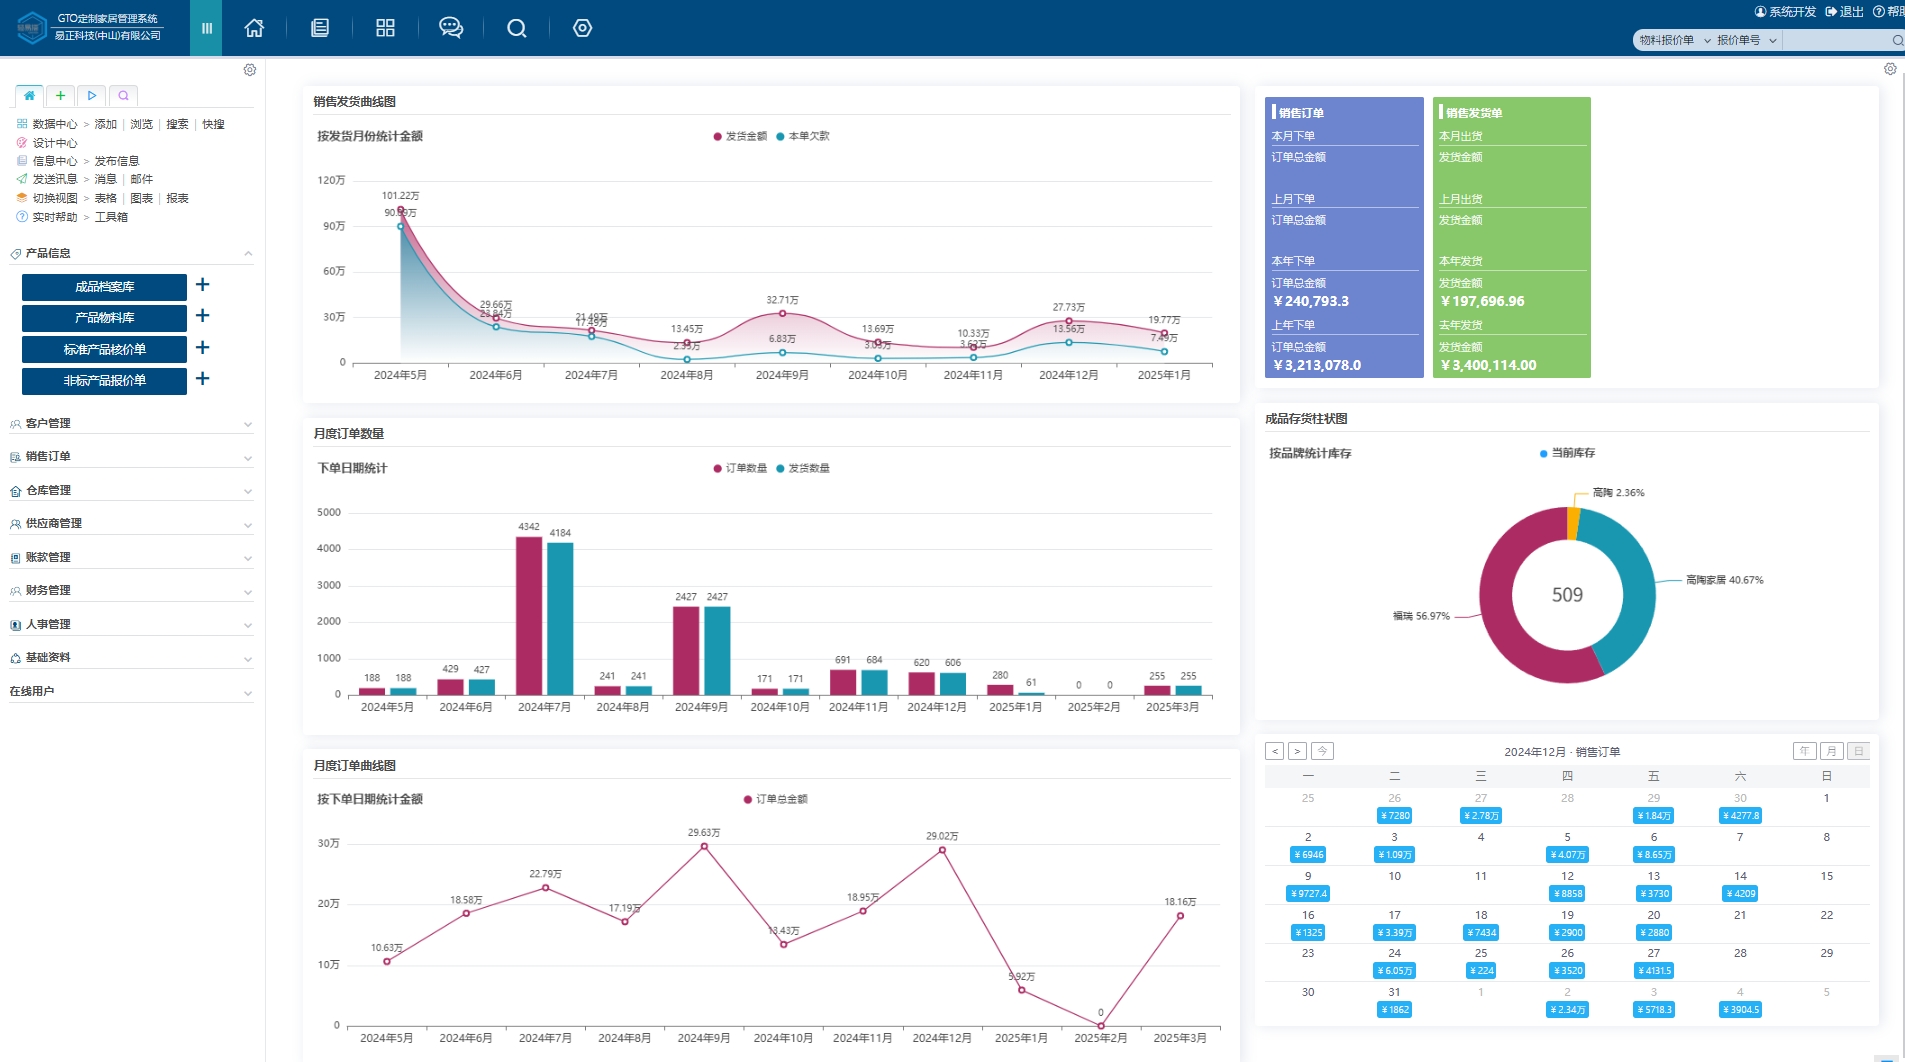Viewport: 1905px width, 1062px height.
Task: Open the hexagon settings icon in header
Action: [x=582, y=28]
